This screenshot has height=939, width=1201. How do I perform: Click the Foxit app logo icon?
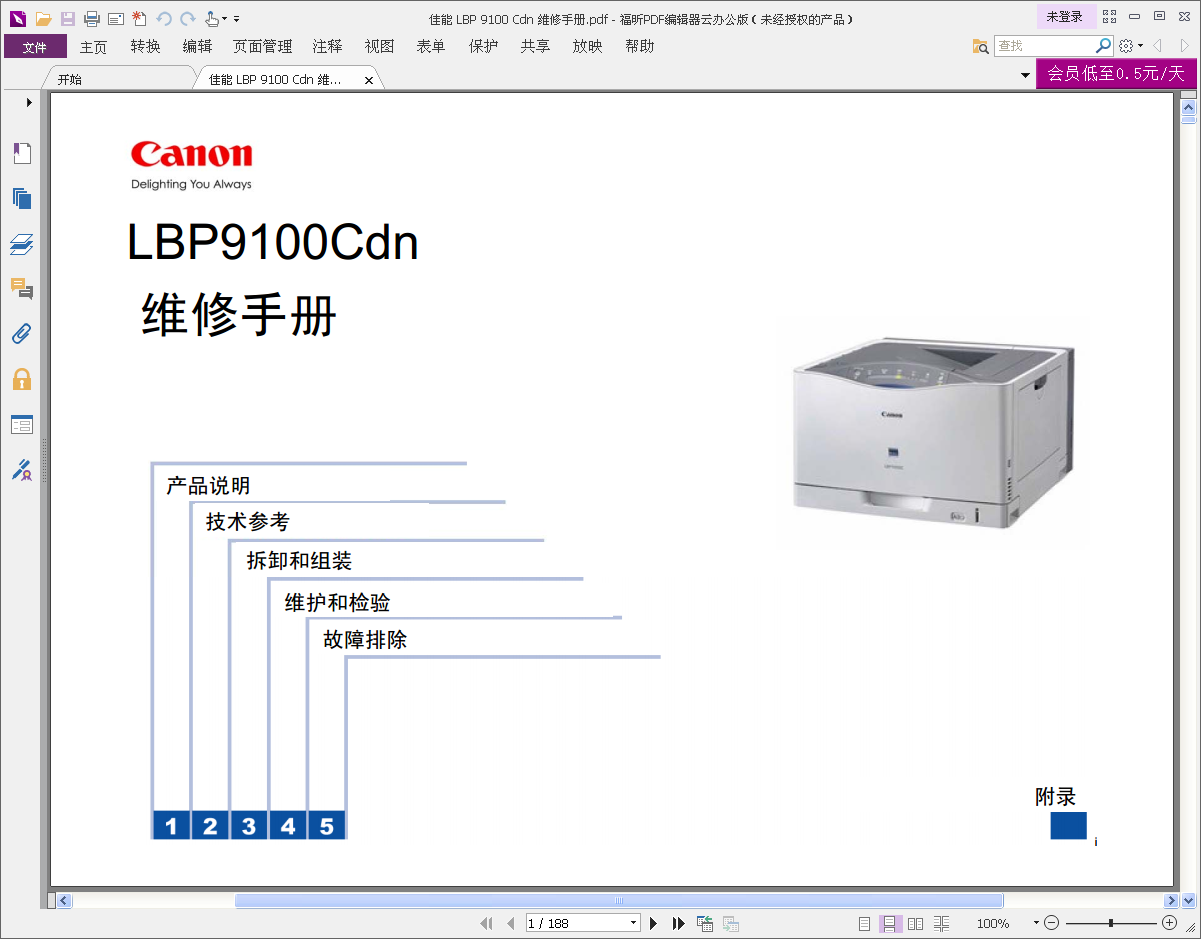coord(17,18)
